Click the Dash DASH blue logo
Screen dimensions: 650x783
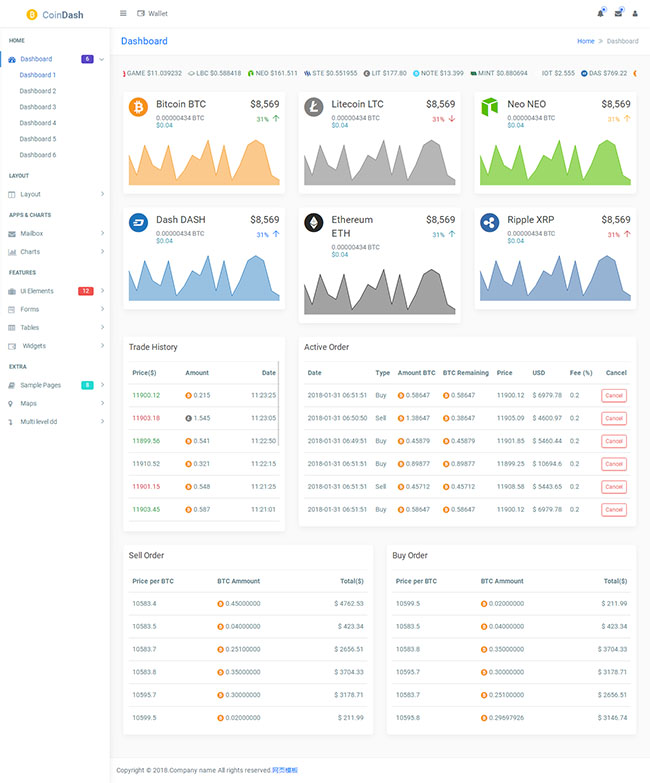click(x=138, y=222)
